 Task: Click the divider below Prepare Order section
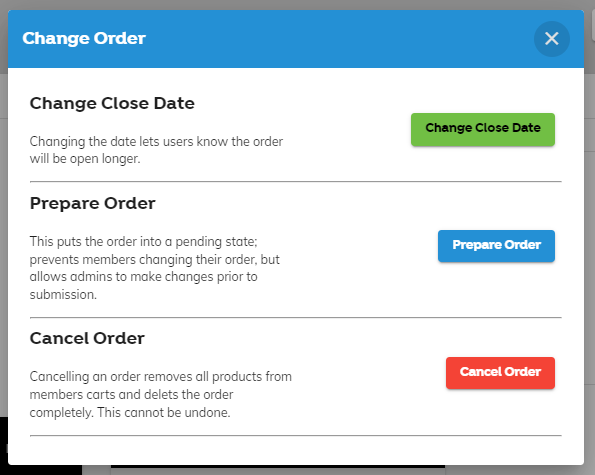click(x=296, y=317)
